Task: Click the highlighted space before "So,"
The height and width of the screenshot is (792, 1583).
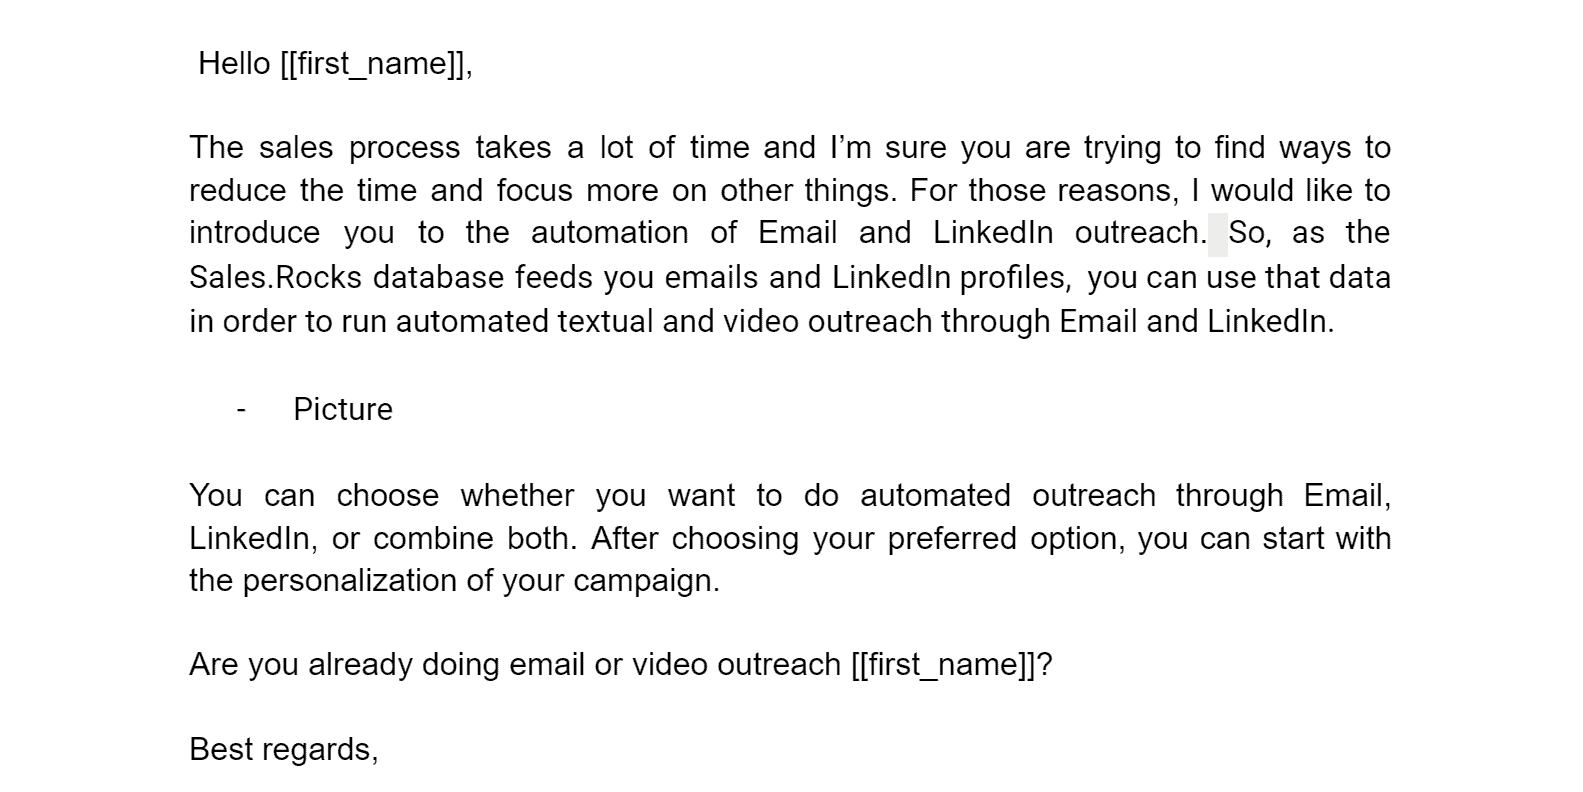Action: coord(1217,234)
